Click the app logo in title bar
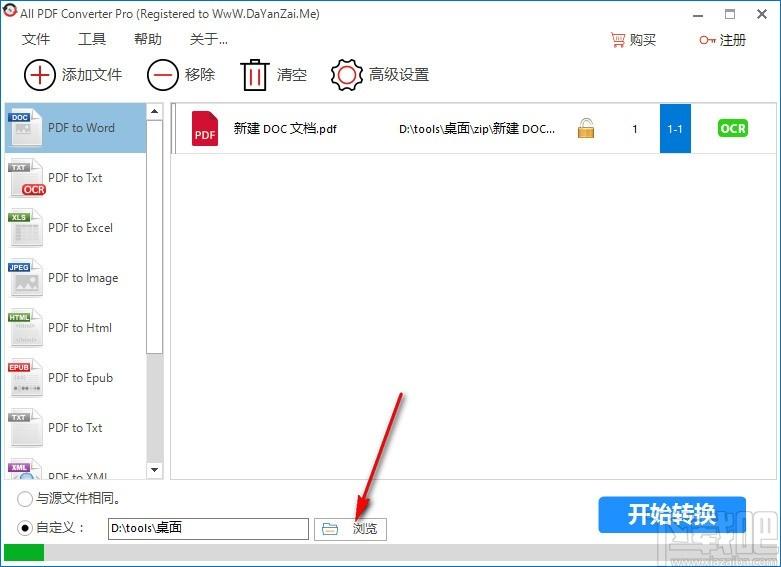Viewport: 781px width, 567px height. (x=10, y=11)
